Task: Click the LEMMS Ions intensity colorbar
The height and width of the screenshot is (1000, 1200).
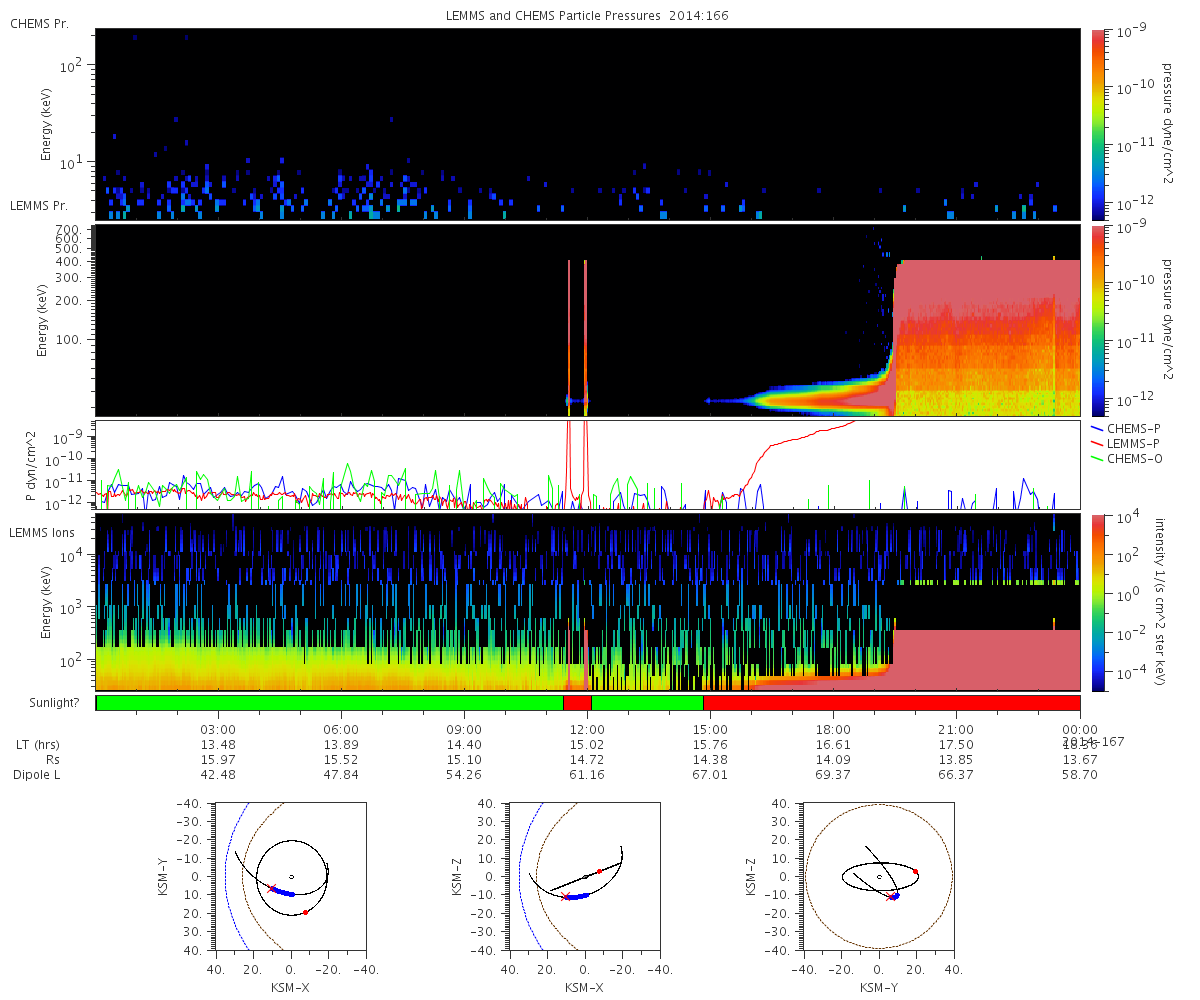Action: [1098, 602]
